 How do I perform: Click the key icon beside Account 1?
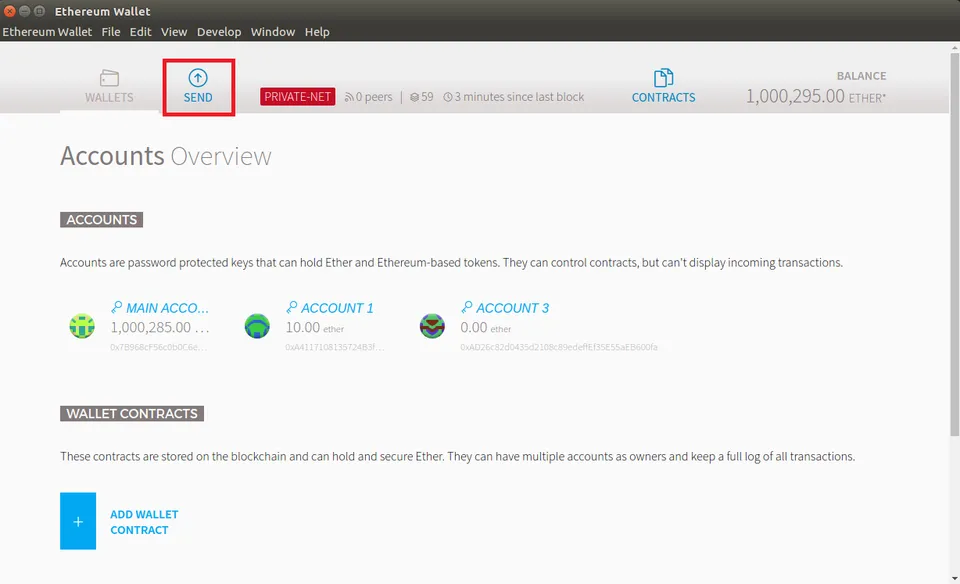(x=291, y=307)
